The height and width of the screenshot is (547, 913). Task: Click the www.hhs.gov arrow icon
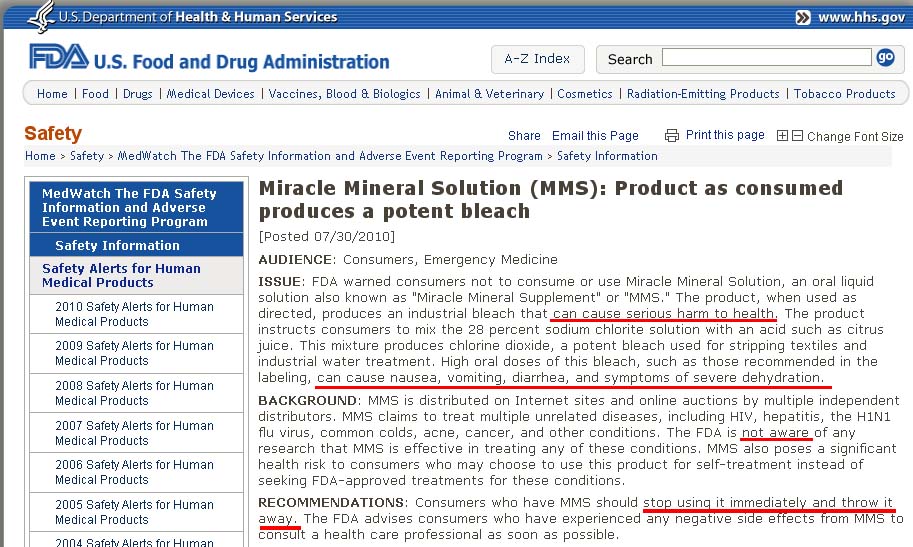(803, 17)
